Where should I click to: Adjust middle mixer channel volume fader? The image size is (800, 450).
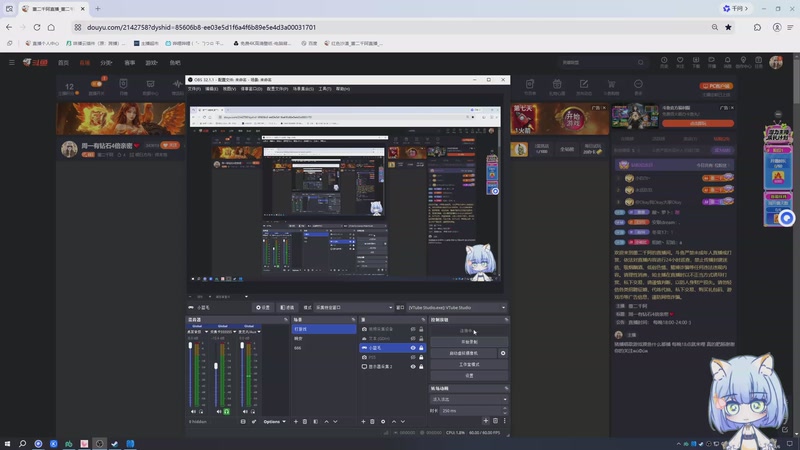point(216,366)
